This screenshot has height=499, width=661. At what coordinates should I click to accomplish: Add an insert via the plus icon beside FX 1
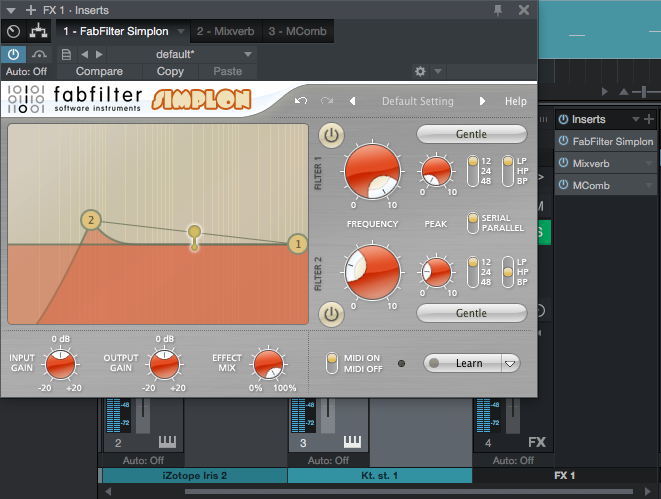point(31,10)
